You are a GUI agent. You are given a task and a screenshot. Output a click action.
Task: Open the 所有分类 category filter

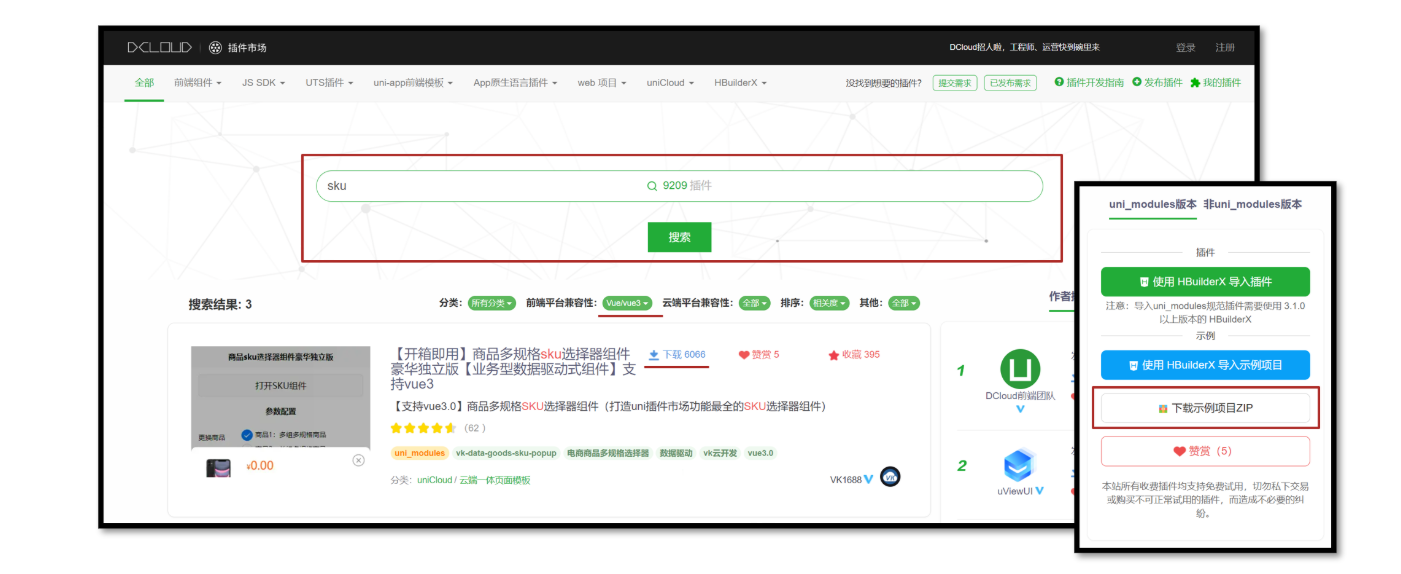[492, 303]
